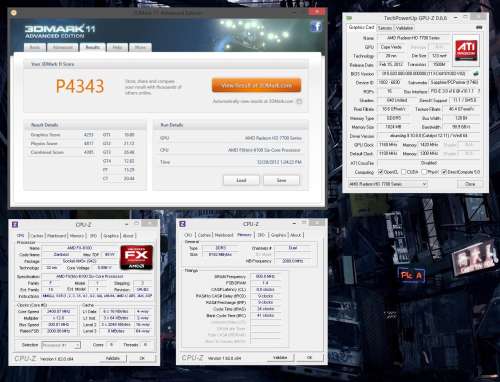This screenshot has width=500, height=382.
Task: Switch to the Basic tab in 3DMark 11
Action: click(35, 47)
